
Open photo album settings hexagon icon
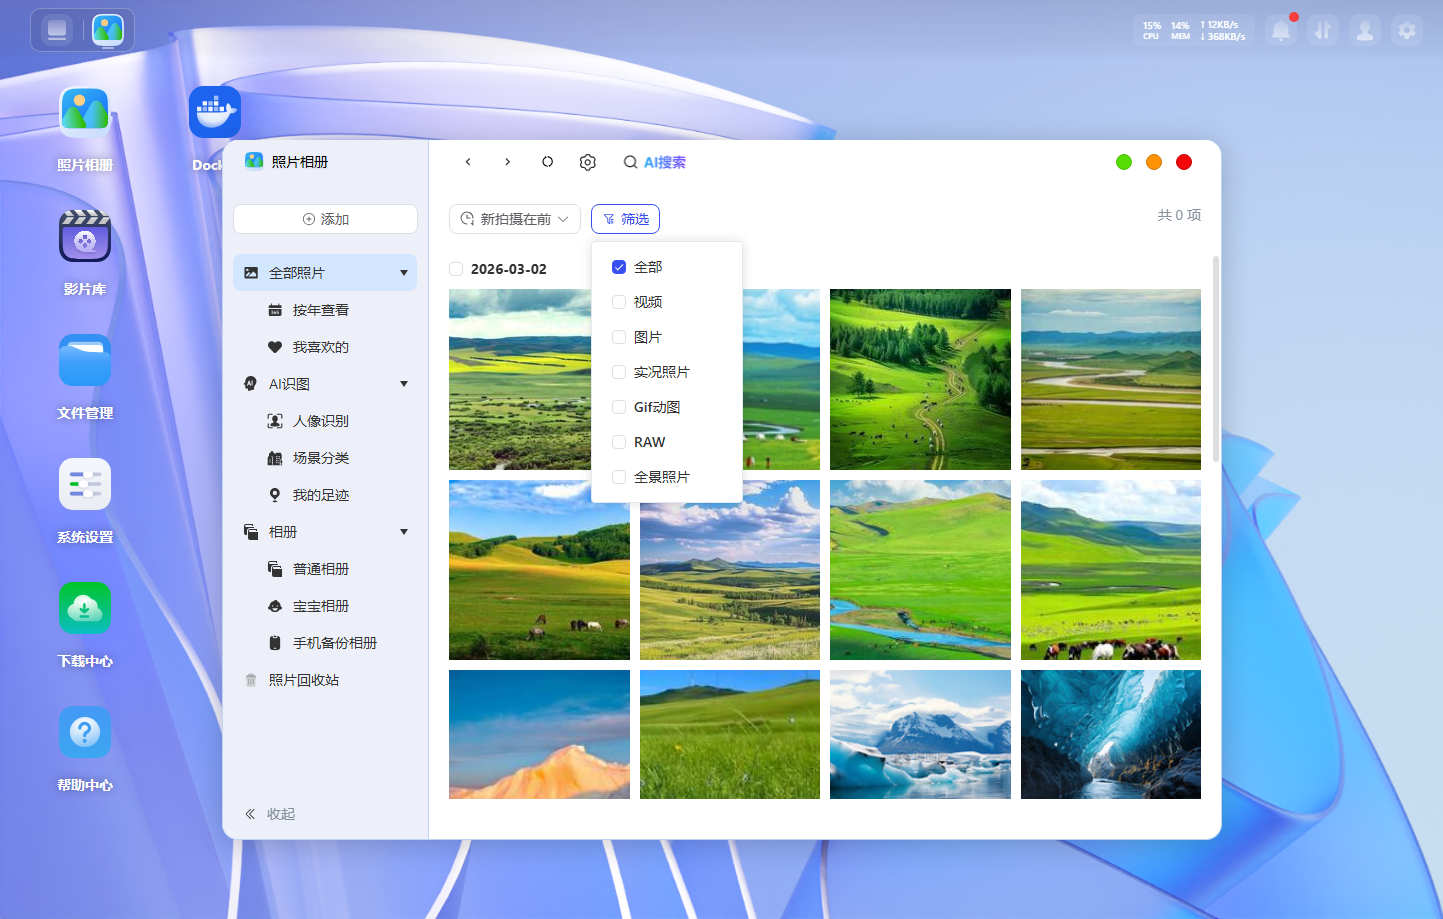coord(588,162)
